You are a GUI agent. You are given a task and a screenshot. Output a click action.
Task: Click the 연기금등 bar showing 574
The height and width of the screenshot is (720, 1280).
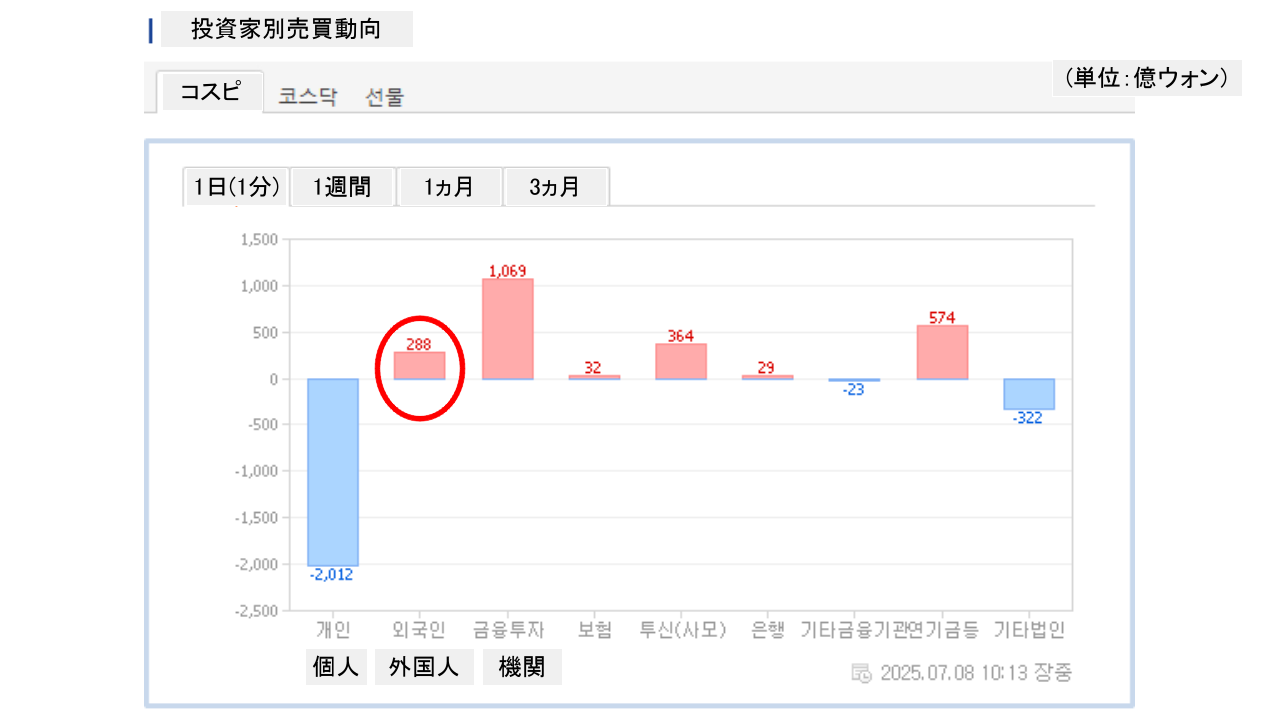942,352
